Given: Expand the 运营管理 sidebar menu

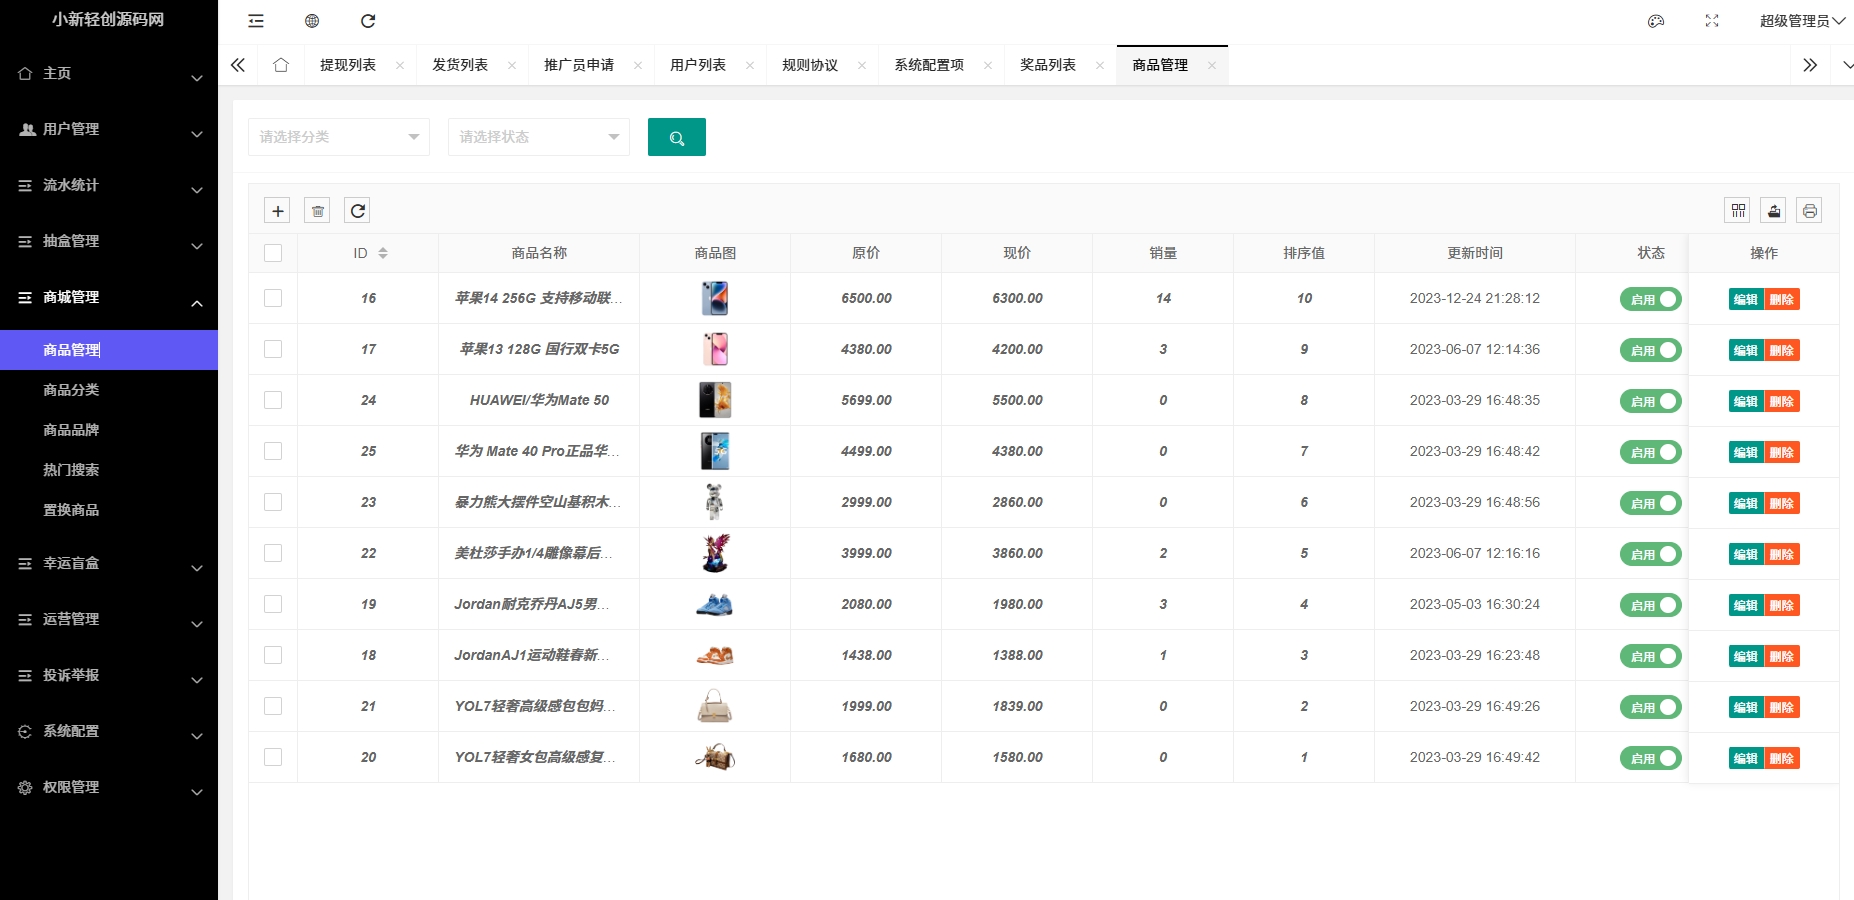Looking at the screenshot, I should pos(109,619).
